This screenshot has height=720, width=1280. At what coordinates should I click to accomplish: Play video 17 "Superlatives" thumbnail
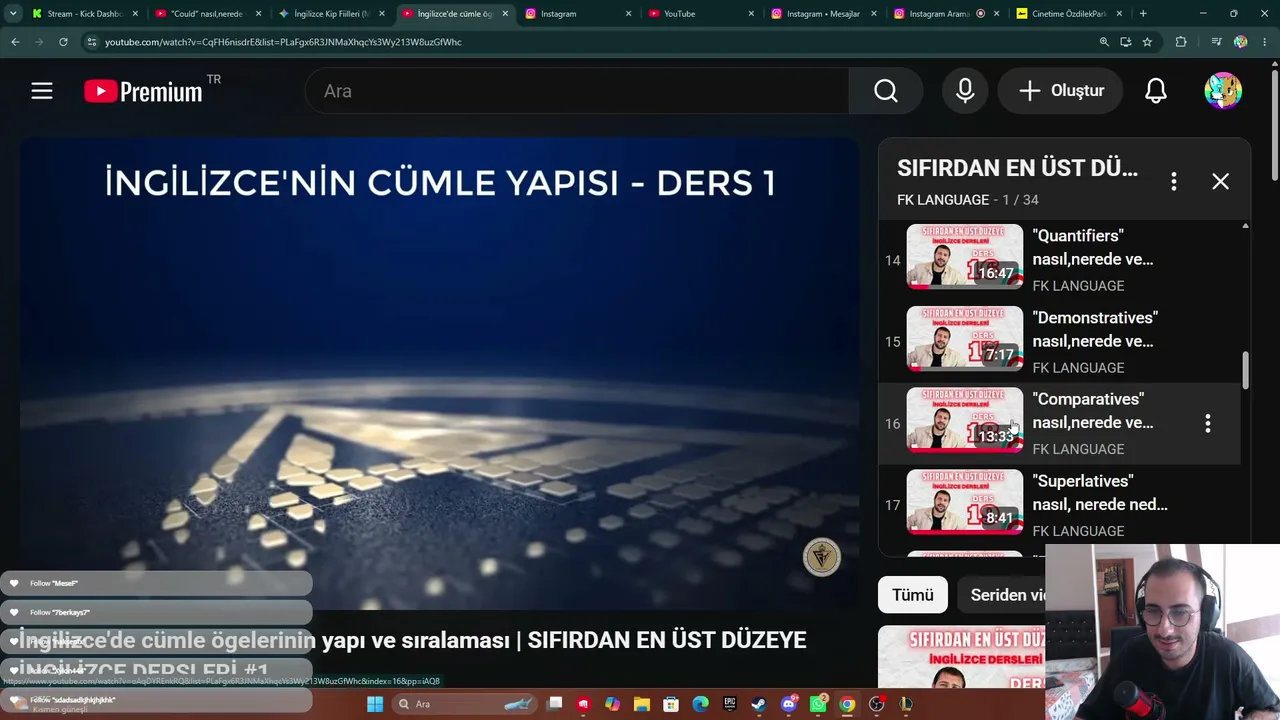pyautogui.click(x=965, y=502)
